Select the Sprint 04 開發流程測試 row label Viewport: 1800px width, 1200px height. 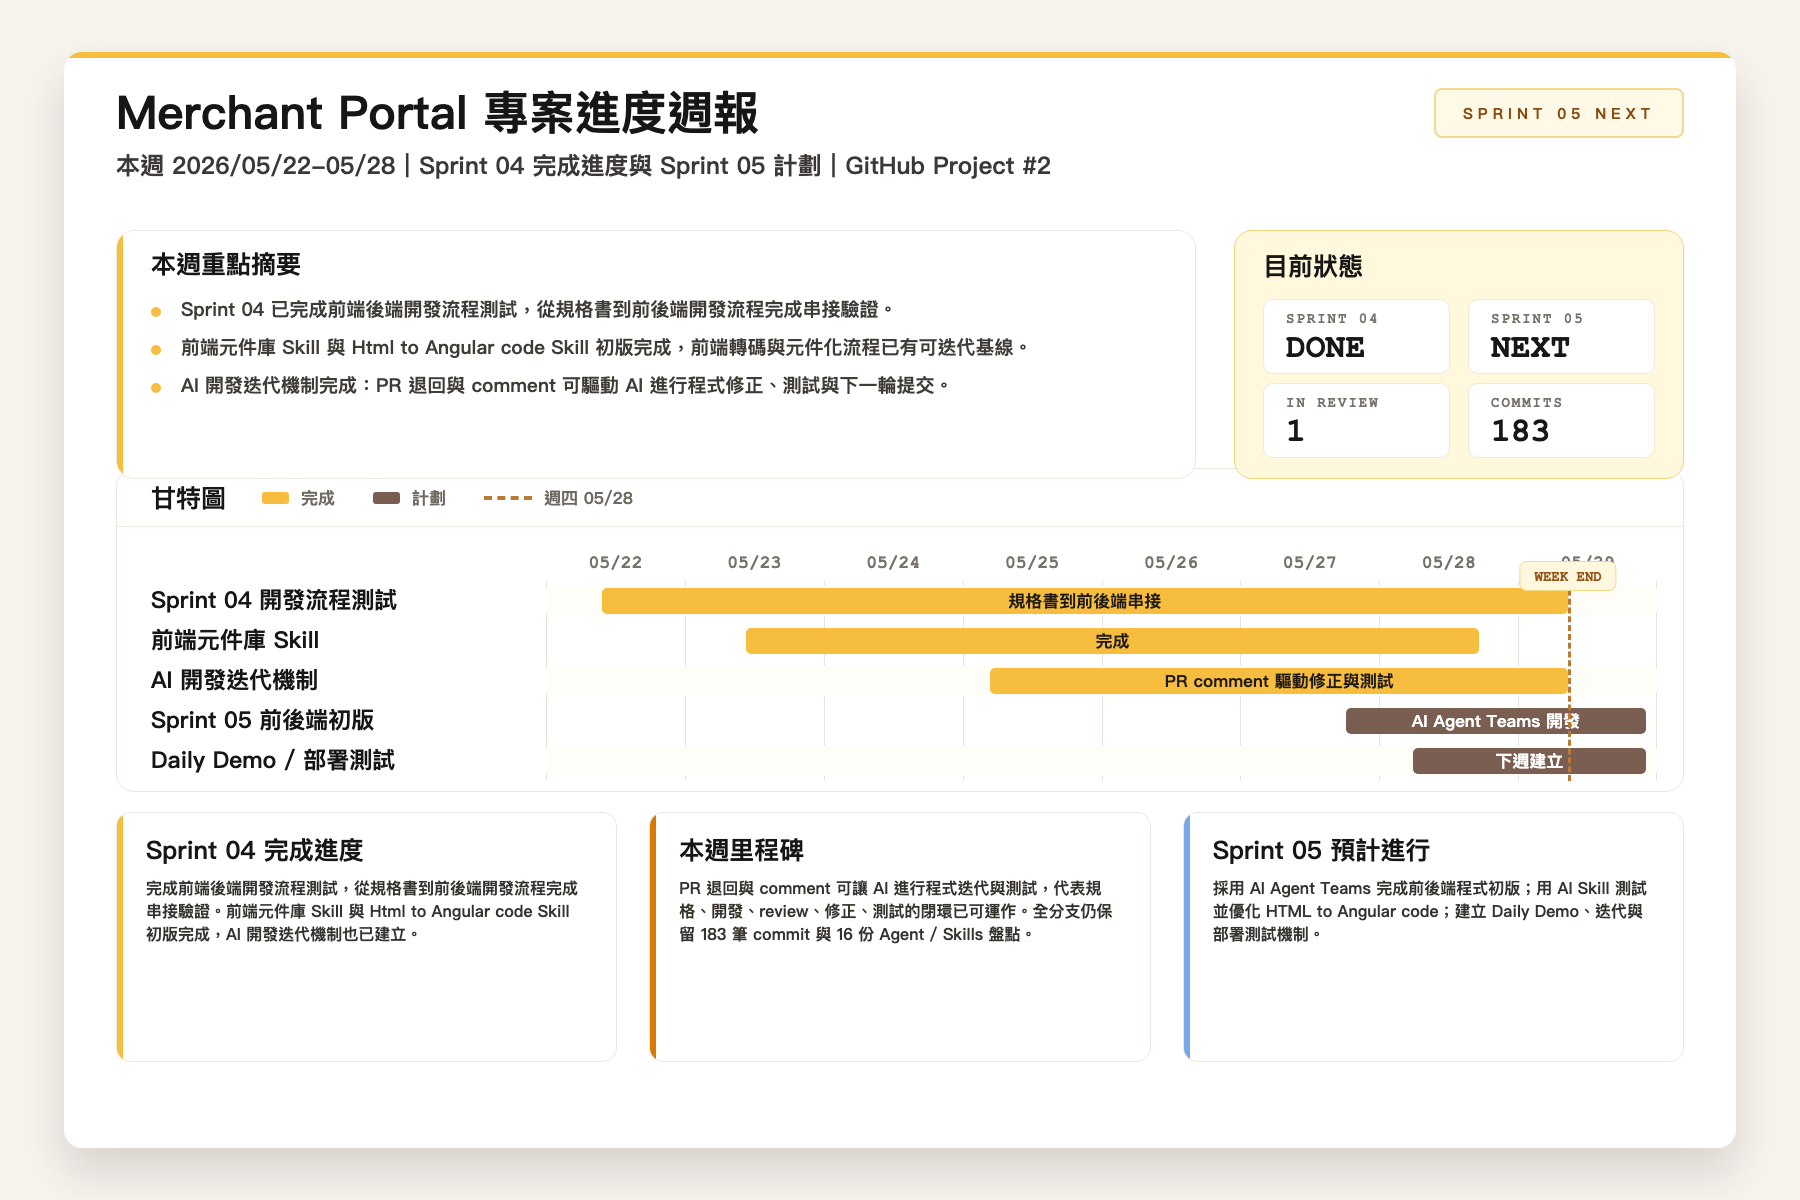[x=273, y=600]
